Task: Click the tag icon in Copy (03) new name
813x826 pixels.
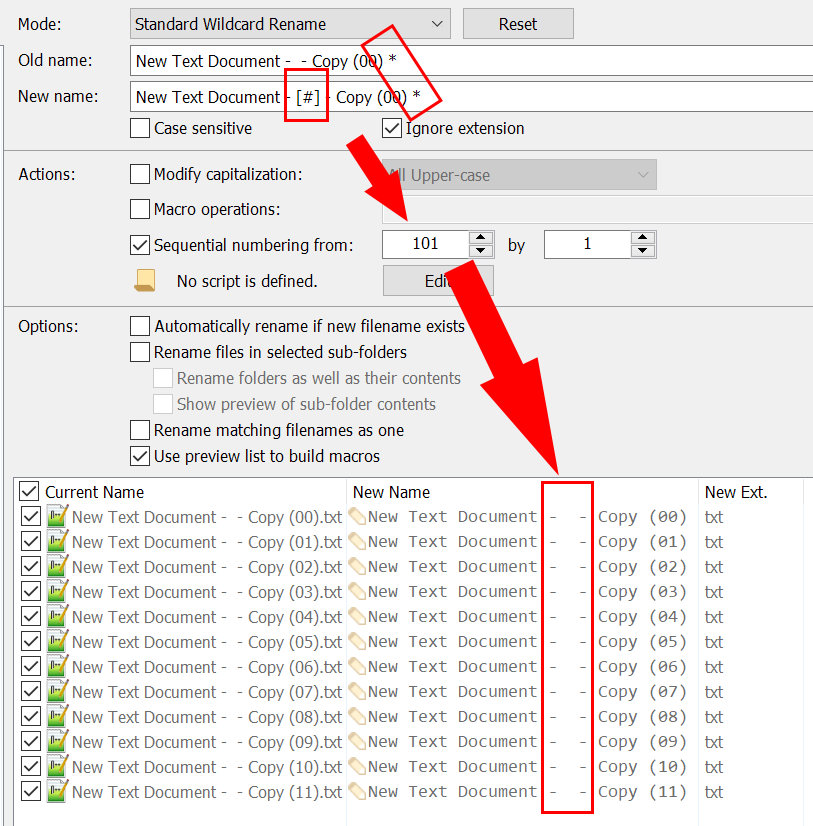Action: (x=357, y=591)
